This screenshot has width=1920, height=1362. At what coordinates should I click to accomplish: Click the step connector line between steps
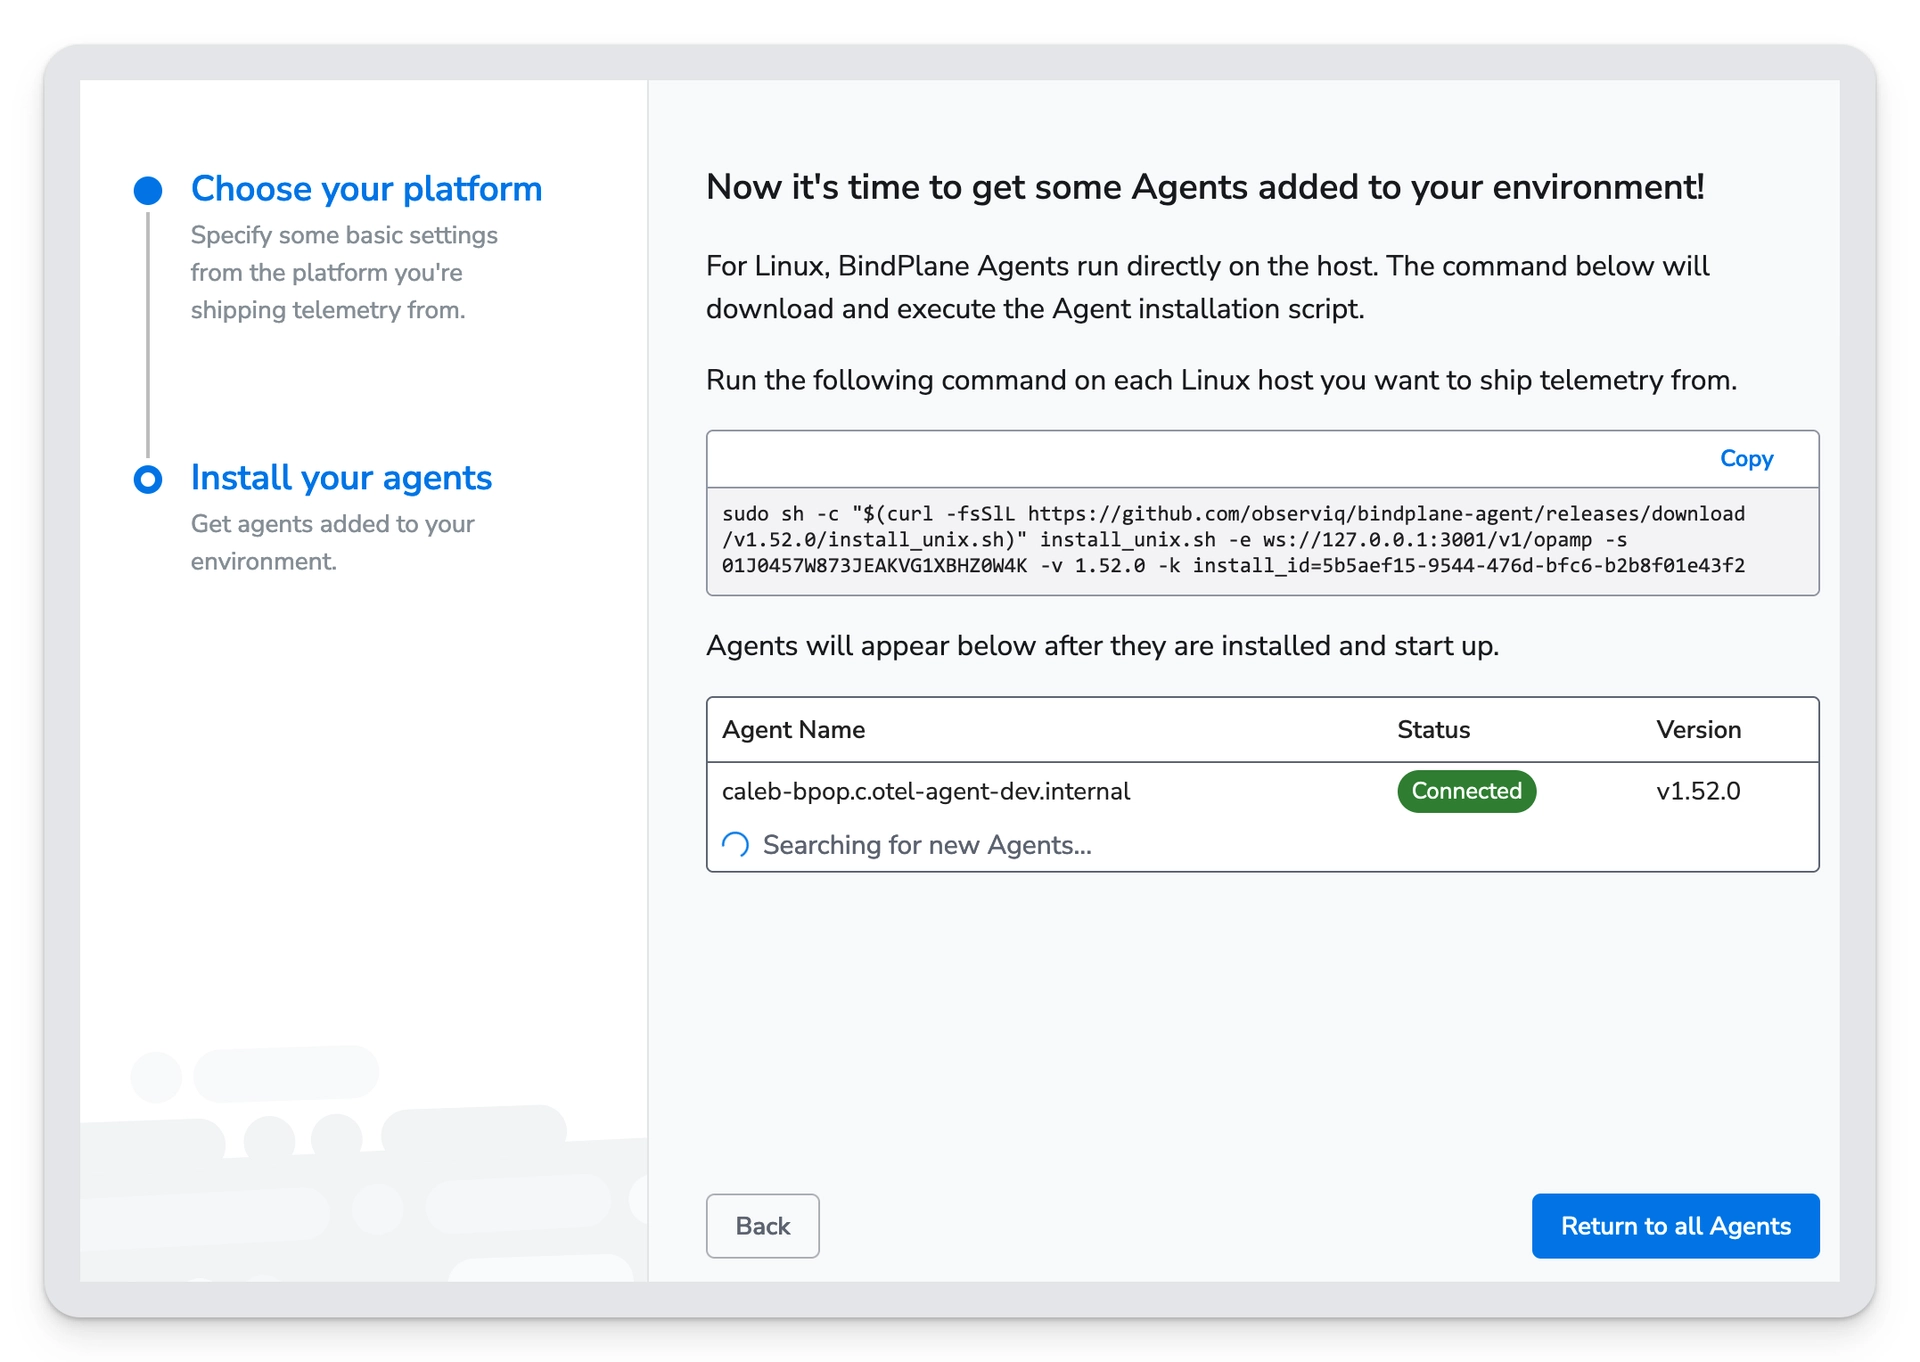pyautogui.click(x=148, y=335)
